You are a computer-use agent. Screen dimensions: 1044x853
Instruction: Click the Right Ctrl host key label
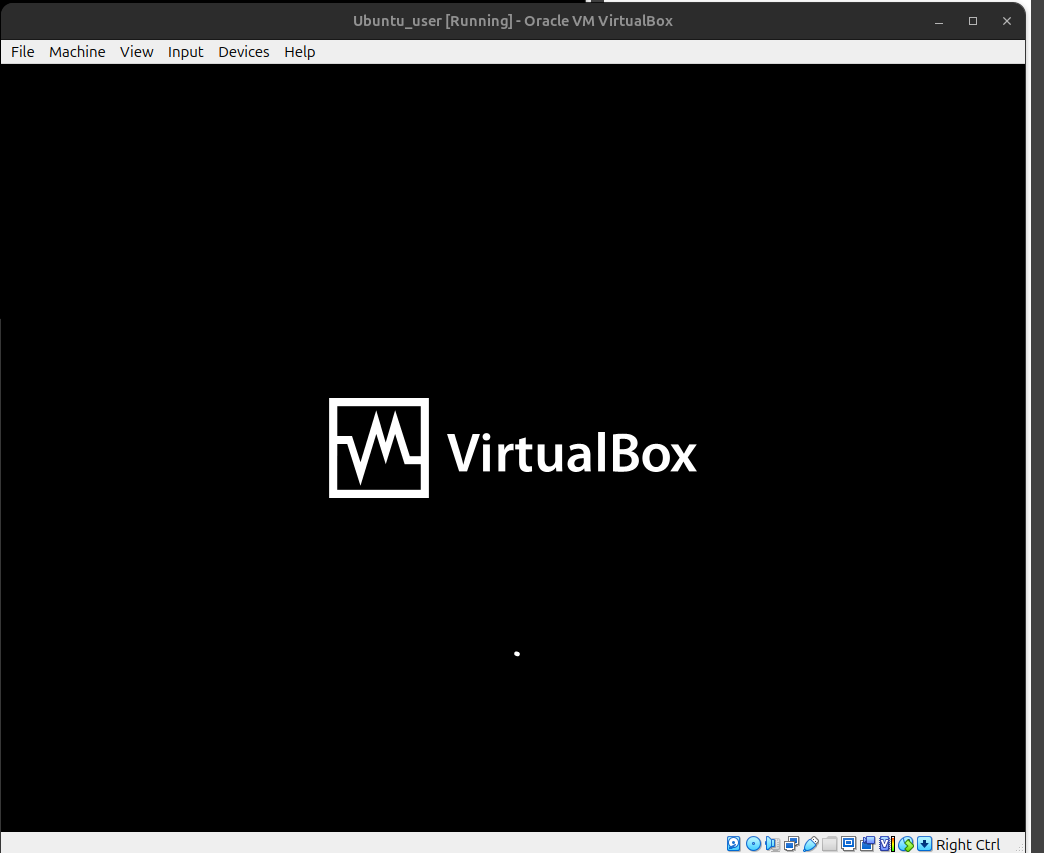click(x=967, y=844)
